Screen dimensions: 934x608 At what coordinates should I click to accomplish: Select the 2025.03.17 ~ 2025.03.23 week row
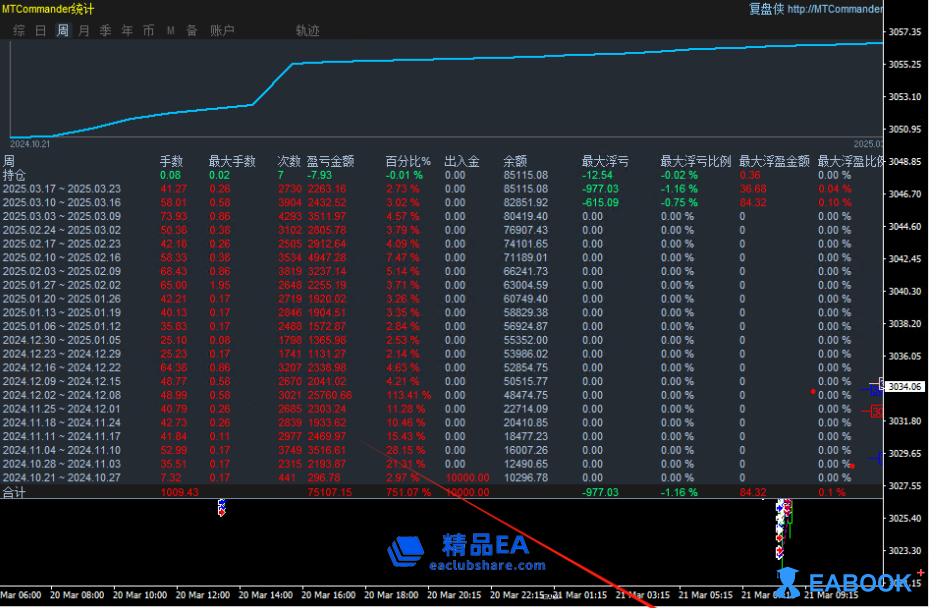[61, 188]
